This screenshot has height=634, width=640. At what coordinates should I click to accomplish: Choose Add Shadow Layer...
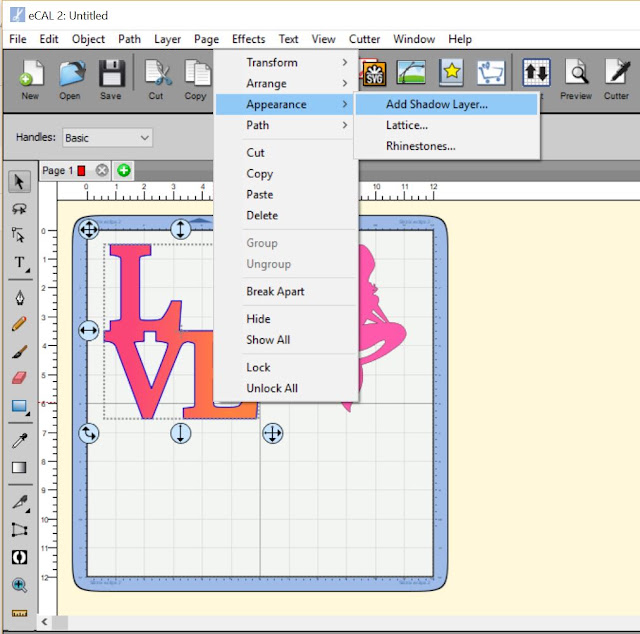447,104
